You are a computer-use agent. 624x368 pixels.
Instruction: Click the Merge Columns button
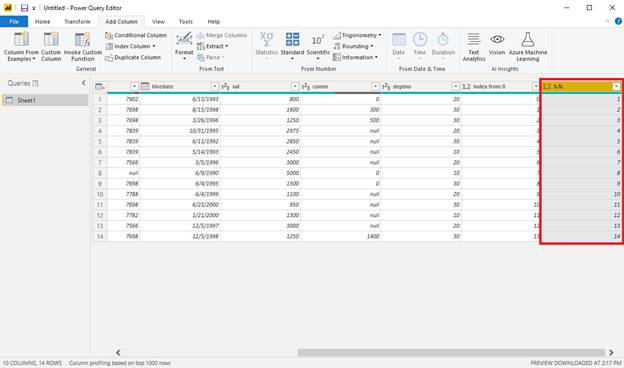pyautogui.click(x=222, y=35)
